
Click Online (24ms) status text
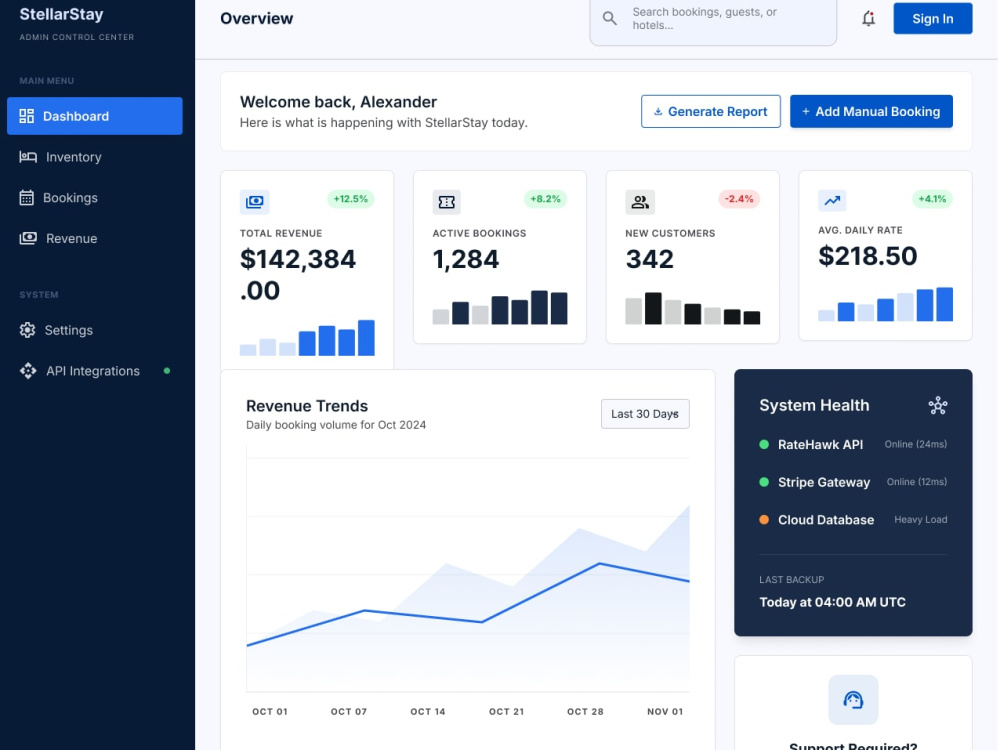pos(916,445)
